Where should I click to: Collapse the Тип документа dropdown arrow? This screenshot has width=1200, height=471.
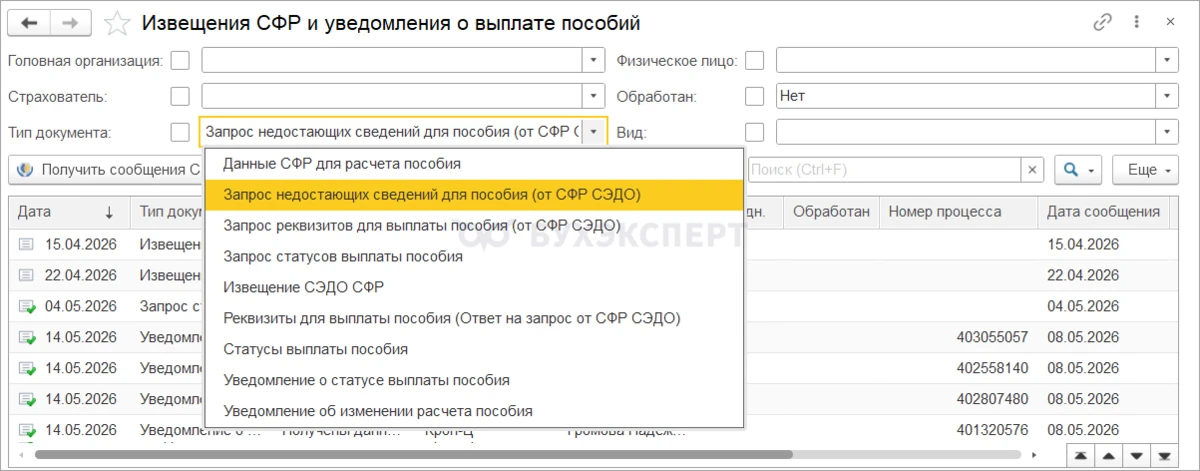tap(594, 132)
